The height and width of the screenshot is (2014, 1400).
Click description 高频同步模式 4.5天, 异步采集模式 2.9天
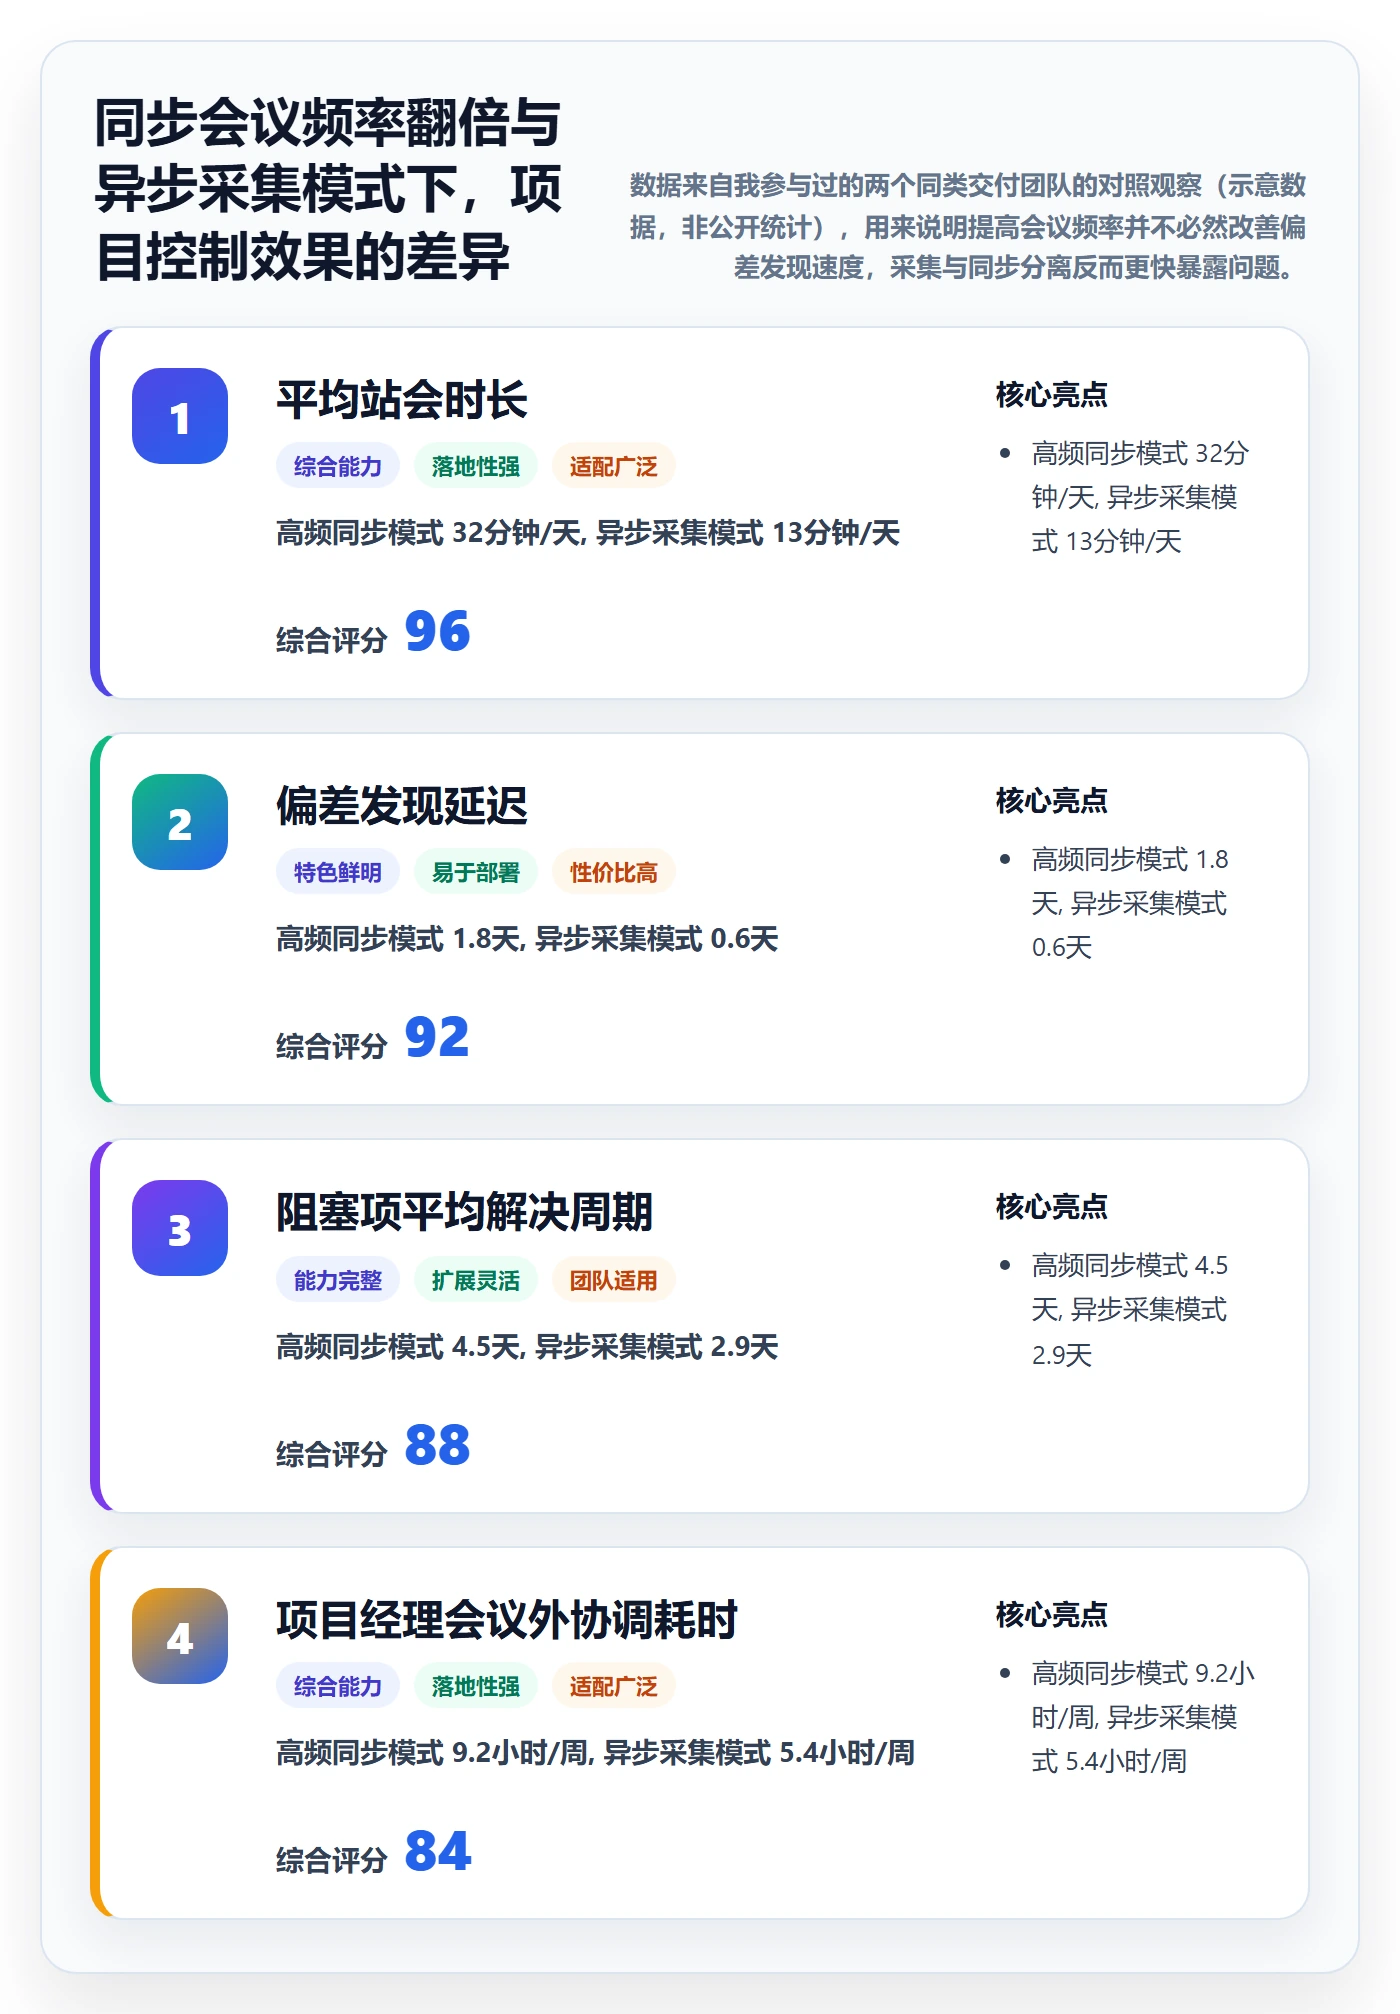[527, 1347]
